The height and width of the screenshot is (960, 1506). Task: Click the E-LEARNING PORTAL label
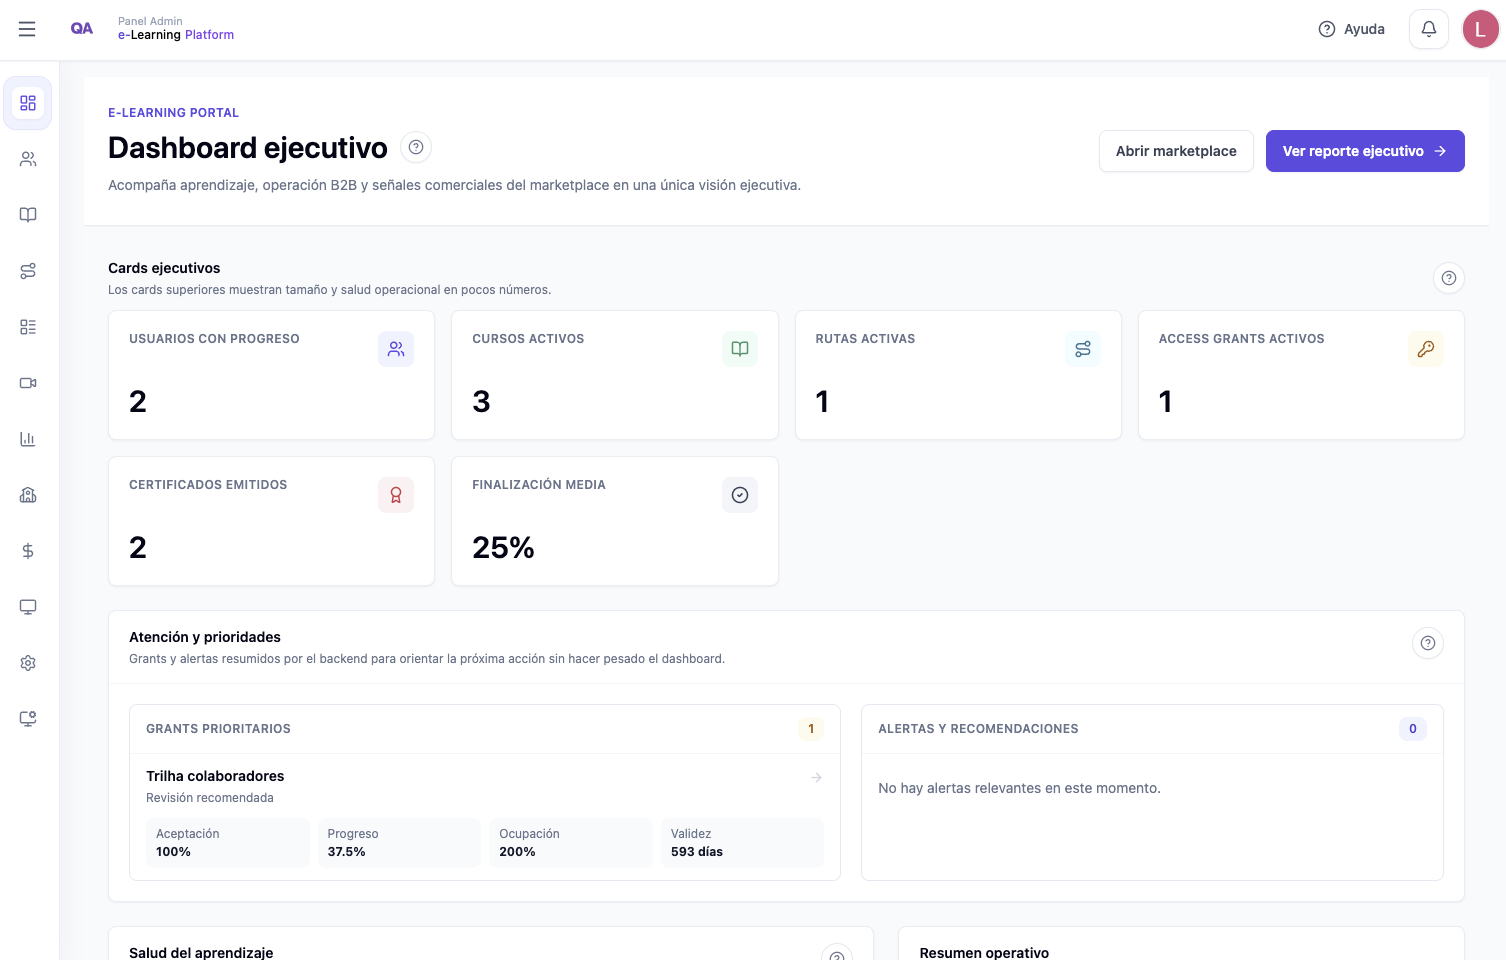point(173,113)
